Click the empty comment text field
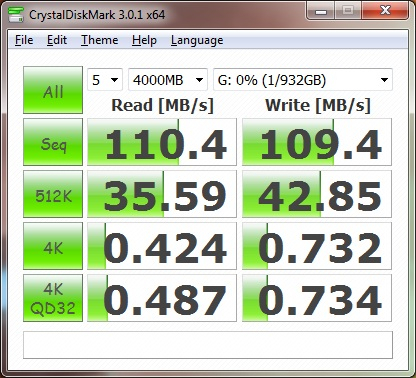This screenshot has width=416, height=378. point(208,345)
